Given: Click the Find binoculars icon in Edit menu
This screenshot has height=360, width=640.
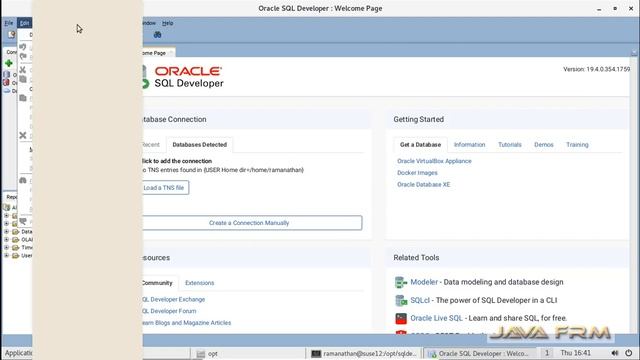Looking at the screenshot, I should click(23, 180).
